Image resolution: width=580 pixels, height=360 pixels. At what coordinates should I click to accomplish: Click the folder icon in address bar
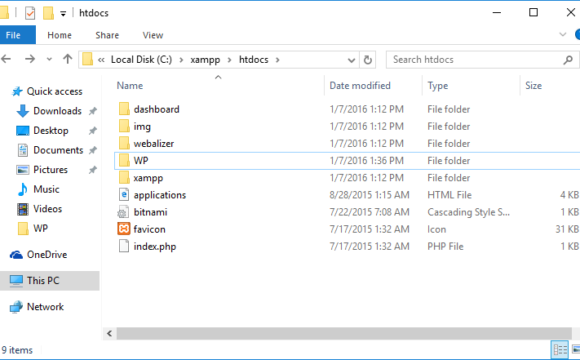pyautogui.click(x=87, y=59)
